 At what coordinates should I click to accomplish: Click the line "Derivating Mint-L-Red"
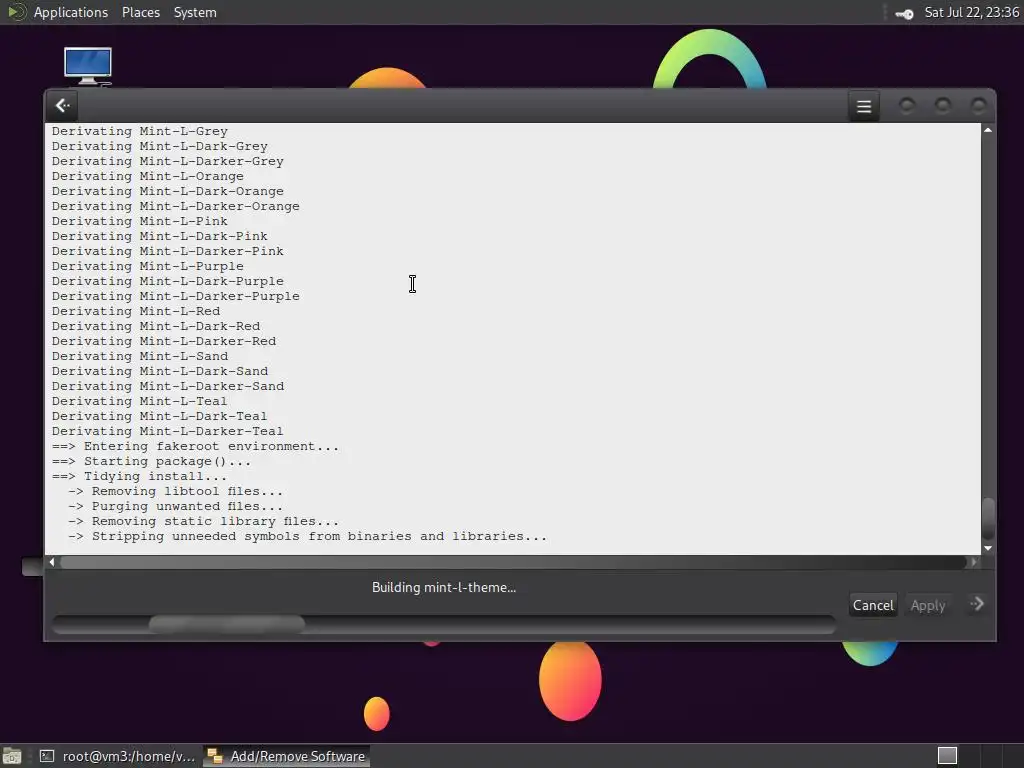tap(136, 312)
